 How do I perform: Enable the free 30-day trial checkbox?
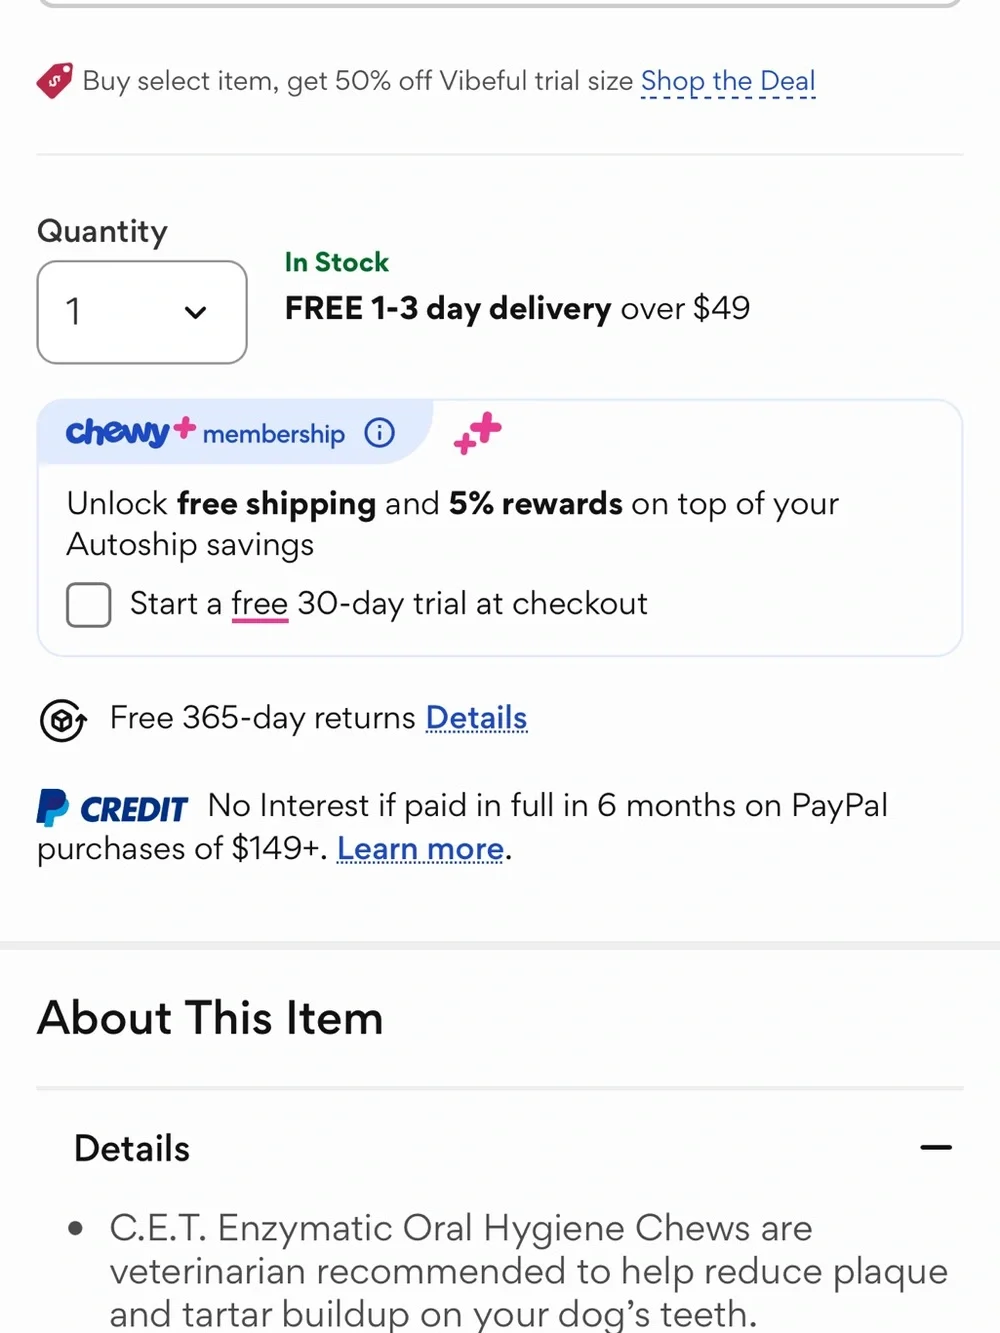click(89, 605)
